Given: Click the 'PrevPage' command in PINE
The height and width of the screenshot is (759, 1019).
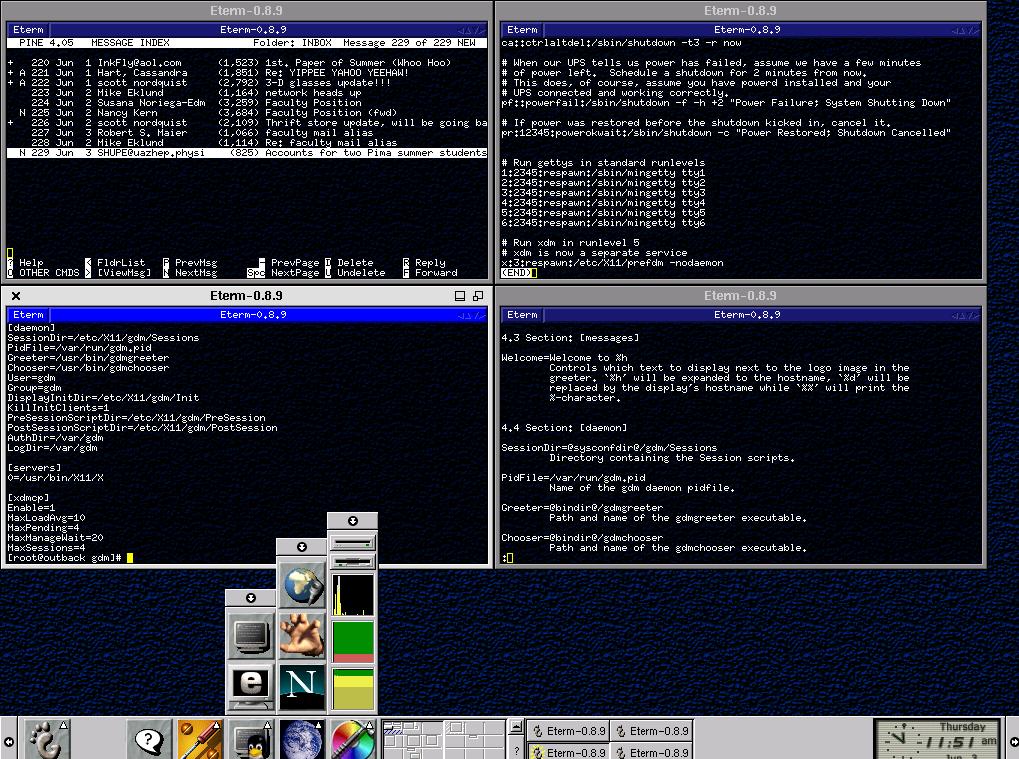Looking at the screenshot, I should [295, 263].
